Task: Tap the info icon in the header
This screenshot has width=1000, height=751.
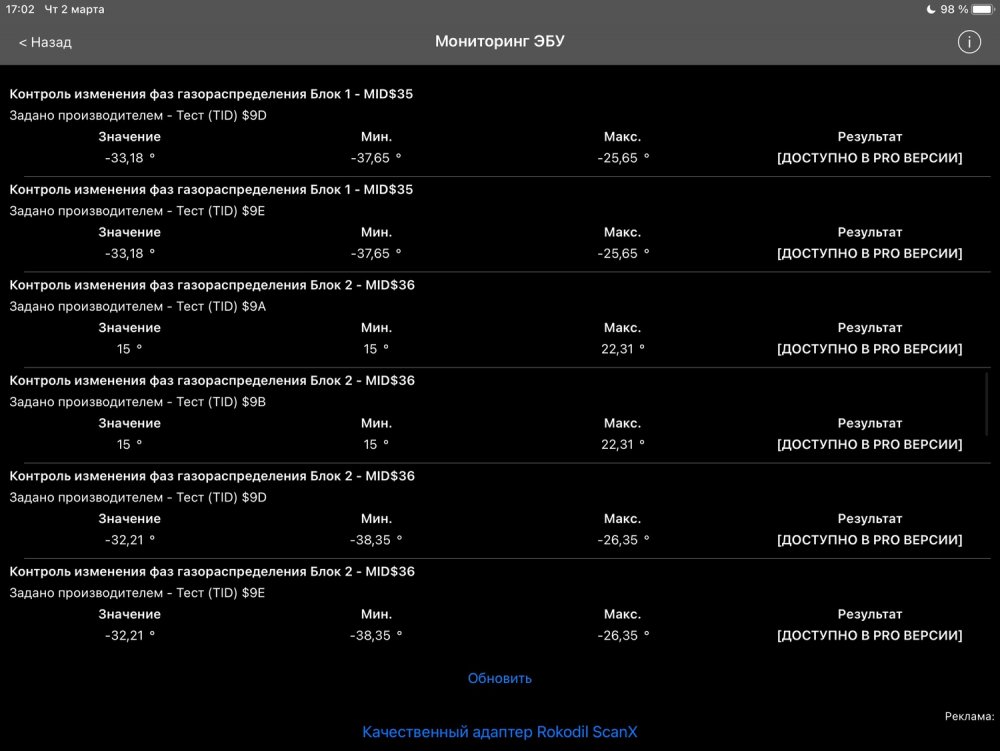Action: coord(968,42)
